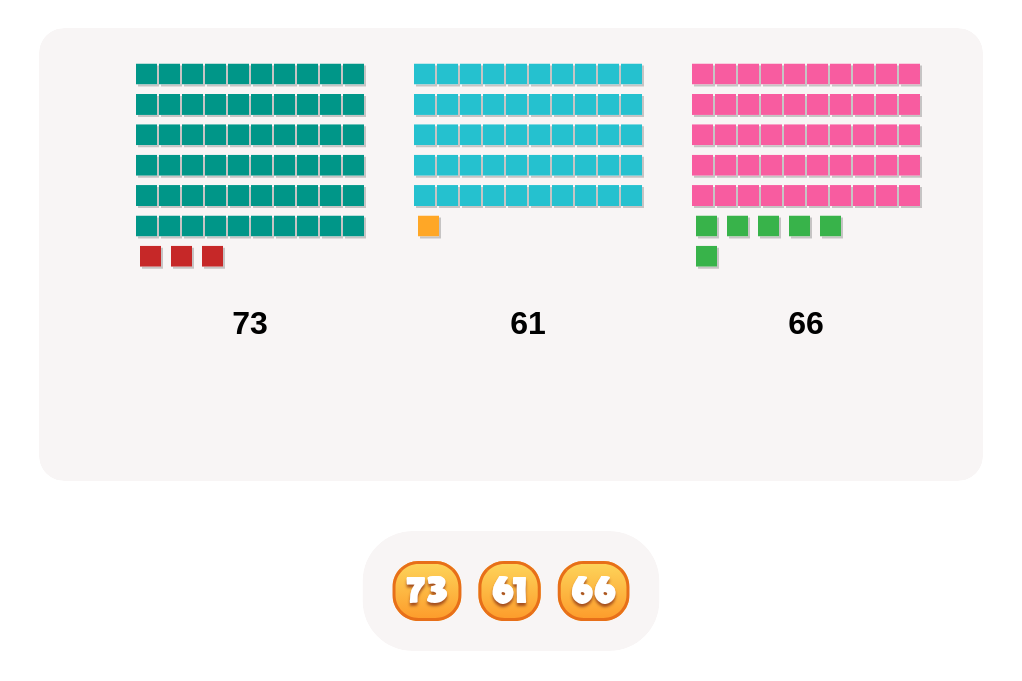This screenshot has height=681, width=1022.
Task: Click the middle red unit square
Action: 182,257
